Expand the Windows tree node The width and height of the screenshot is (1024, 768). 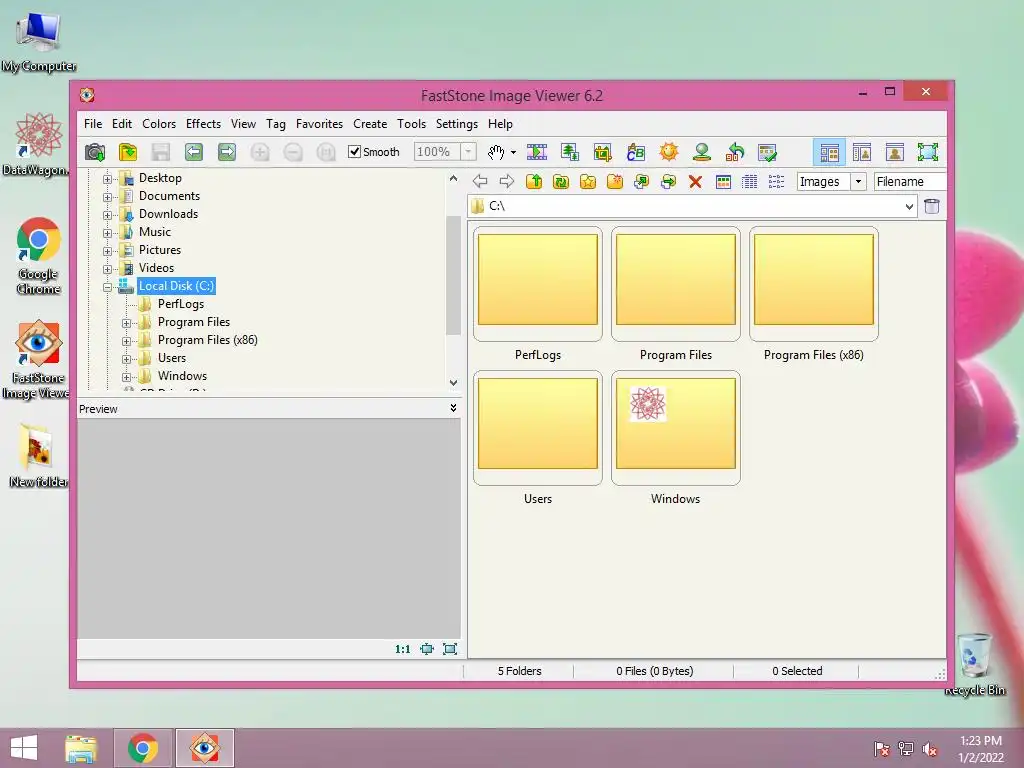tap(127, 377)
